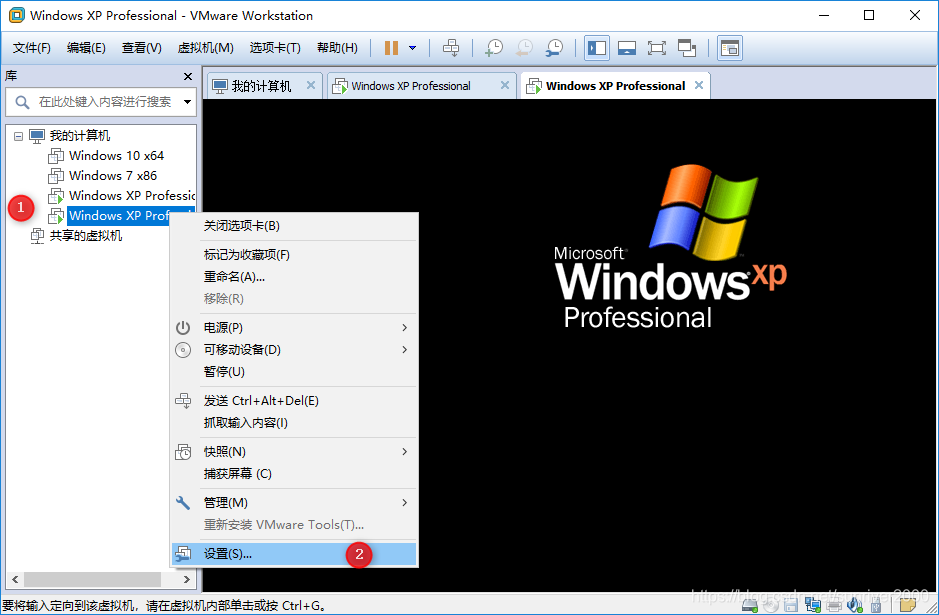Image resolution: width=939 pixels, height=615 pixels.
Task: Click the pause virtual machine toolbar button
Action: (391, 48)
